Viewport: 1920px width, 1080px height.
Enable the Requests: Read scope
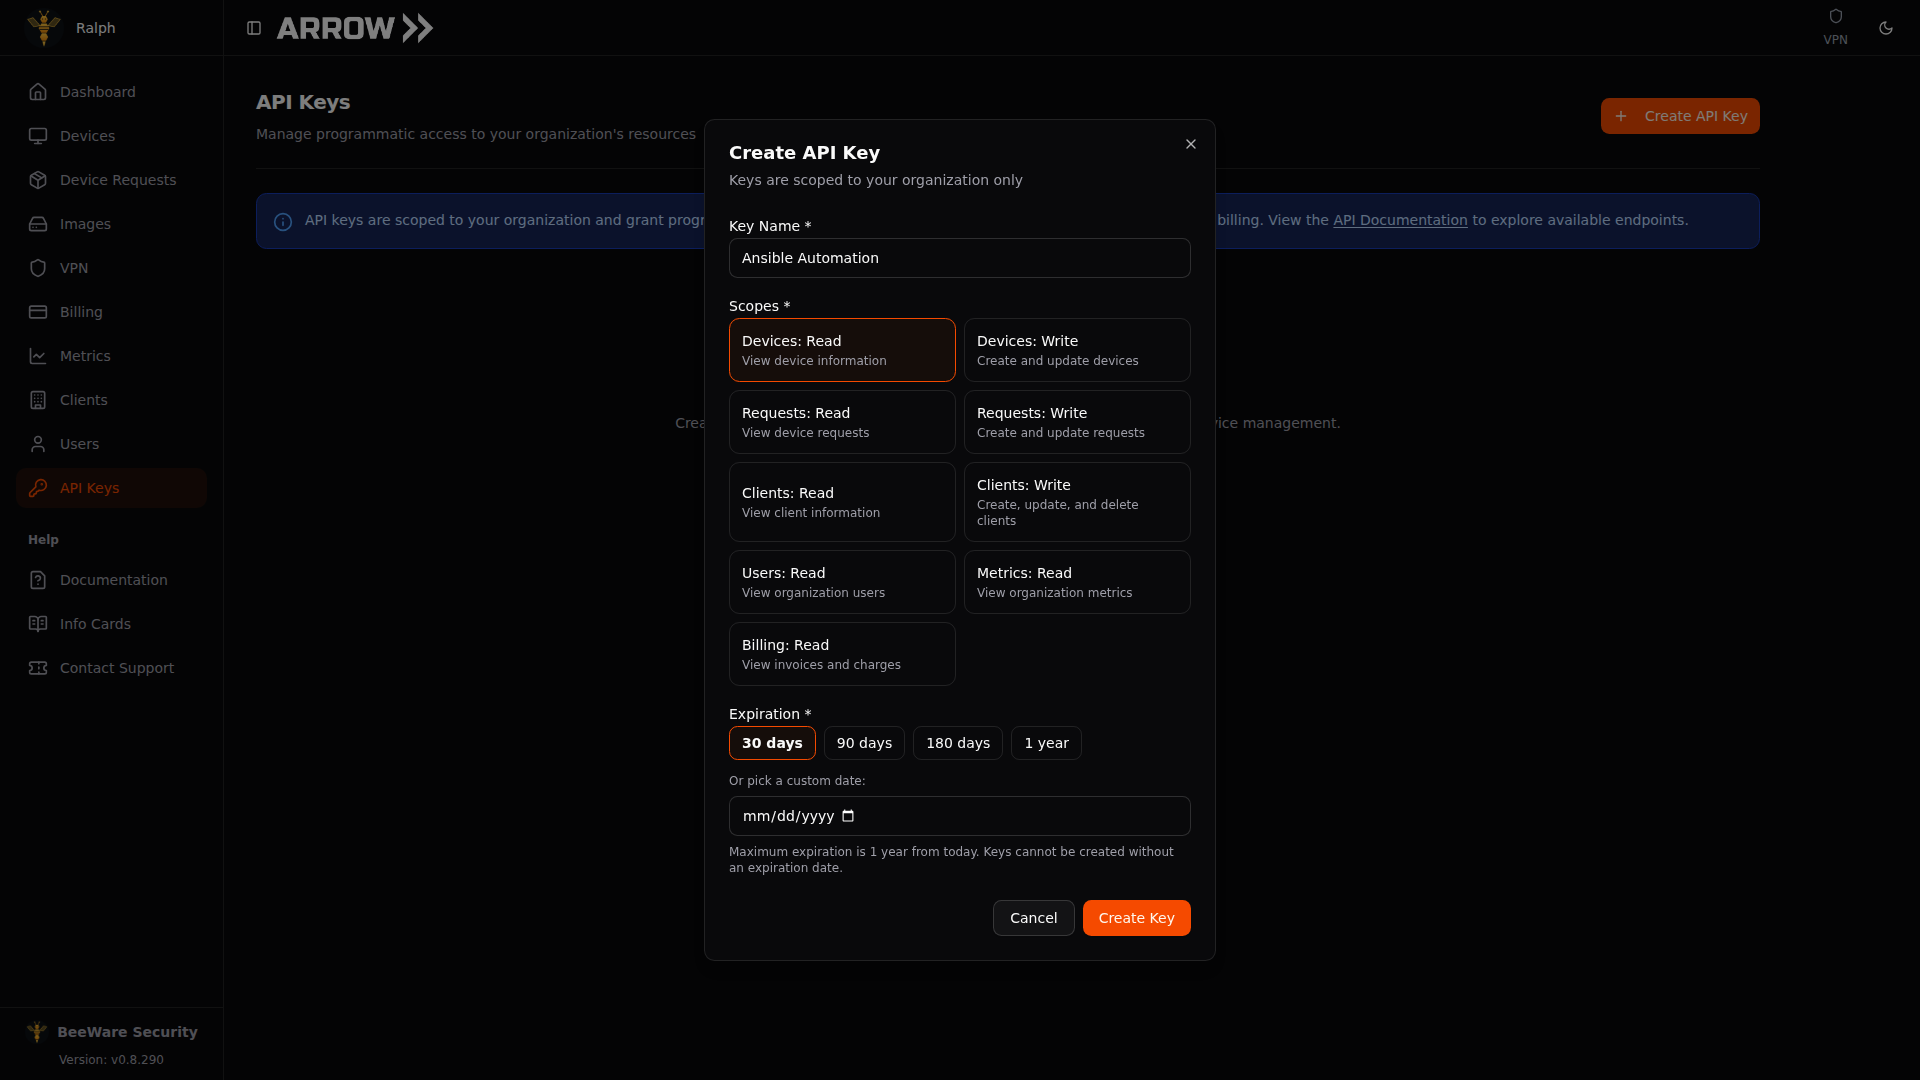(x=842, y=422)
